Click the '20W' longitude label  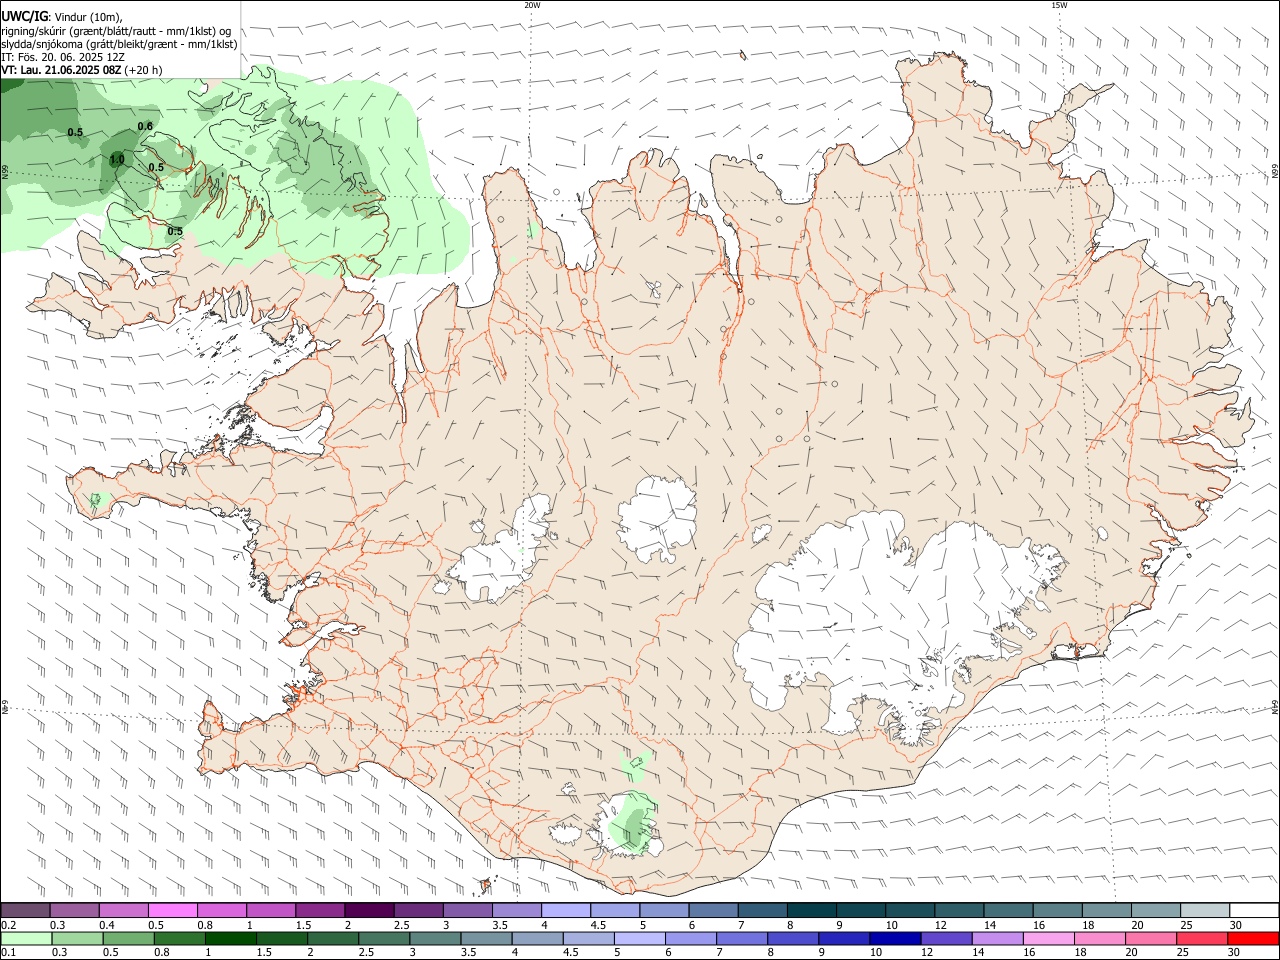[532, 5]
